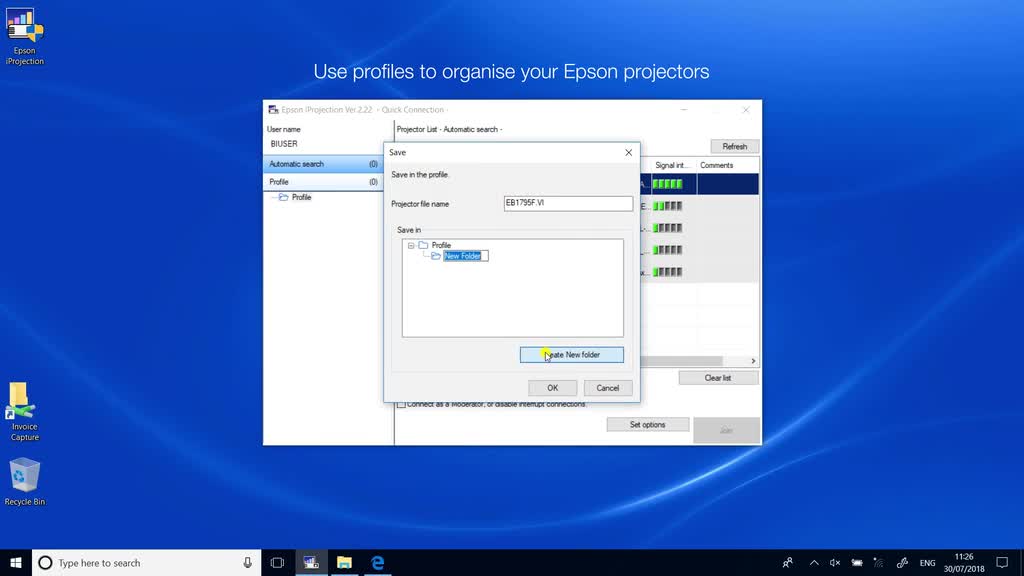The image size is (1024, 576).
Task: Select Automatic search tab in sidebar
Action: (x=323, y=164)
